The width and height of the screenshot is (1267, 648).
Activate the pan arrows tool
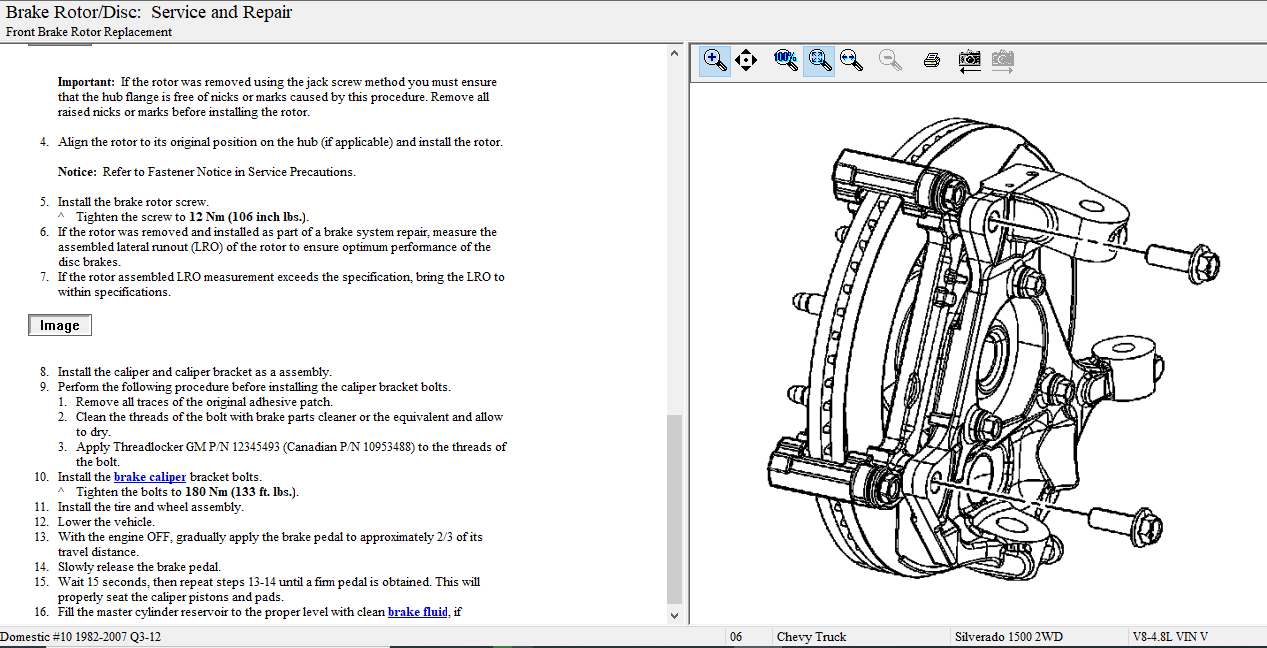(x=746, y=60)
